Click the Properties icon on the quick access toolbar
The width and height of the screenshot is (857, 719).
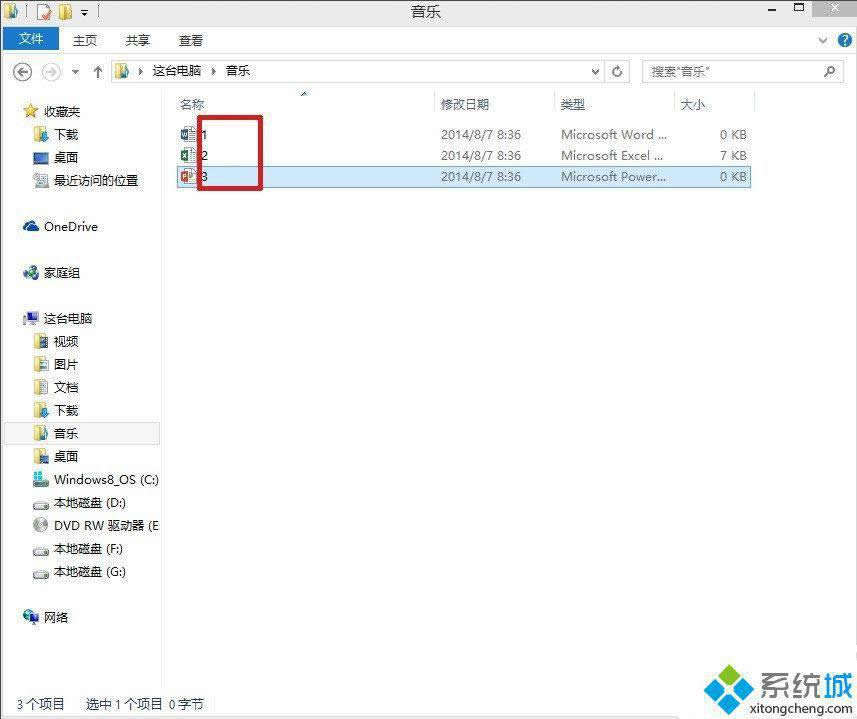(x=43, y=12)
